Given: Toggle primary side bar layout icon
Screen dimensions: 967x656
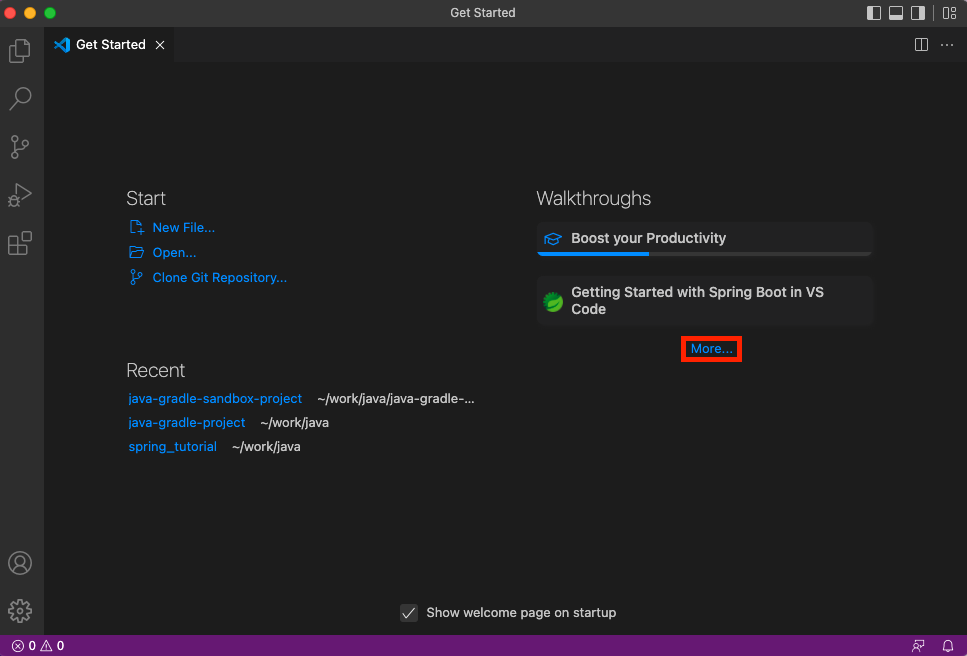Looking at the screenshot, I should pos(874,13).
